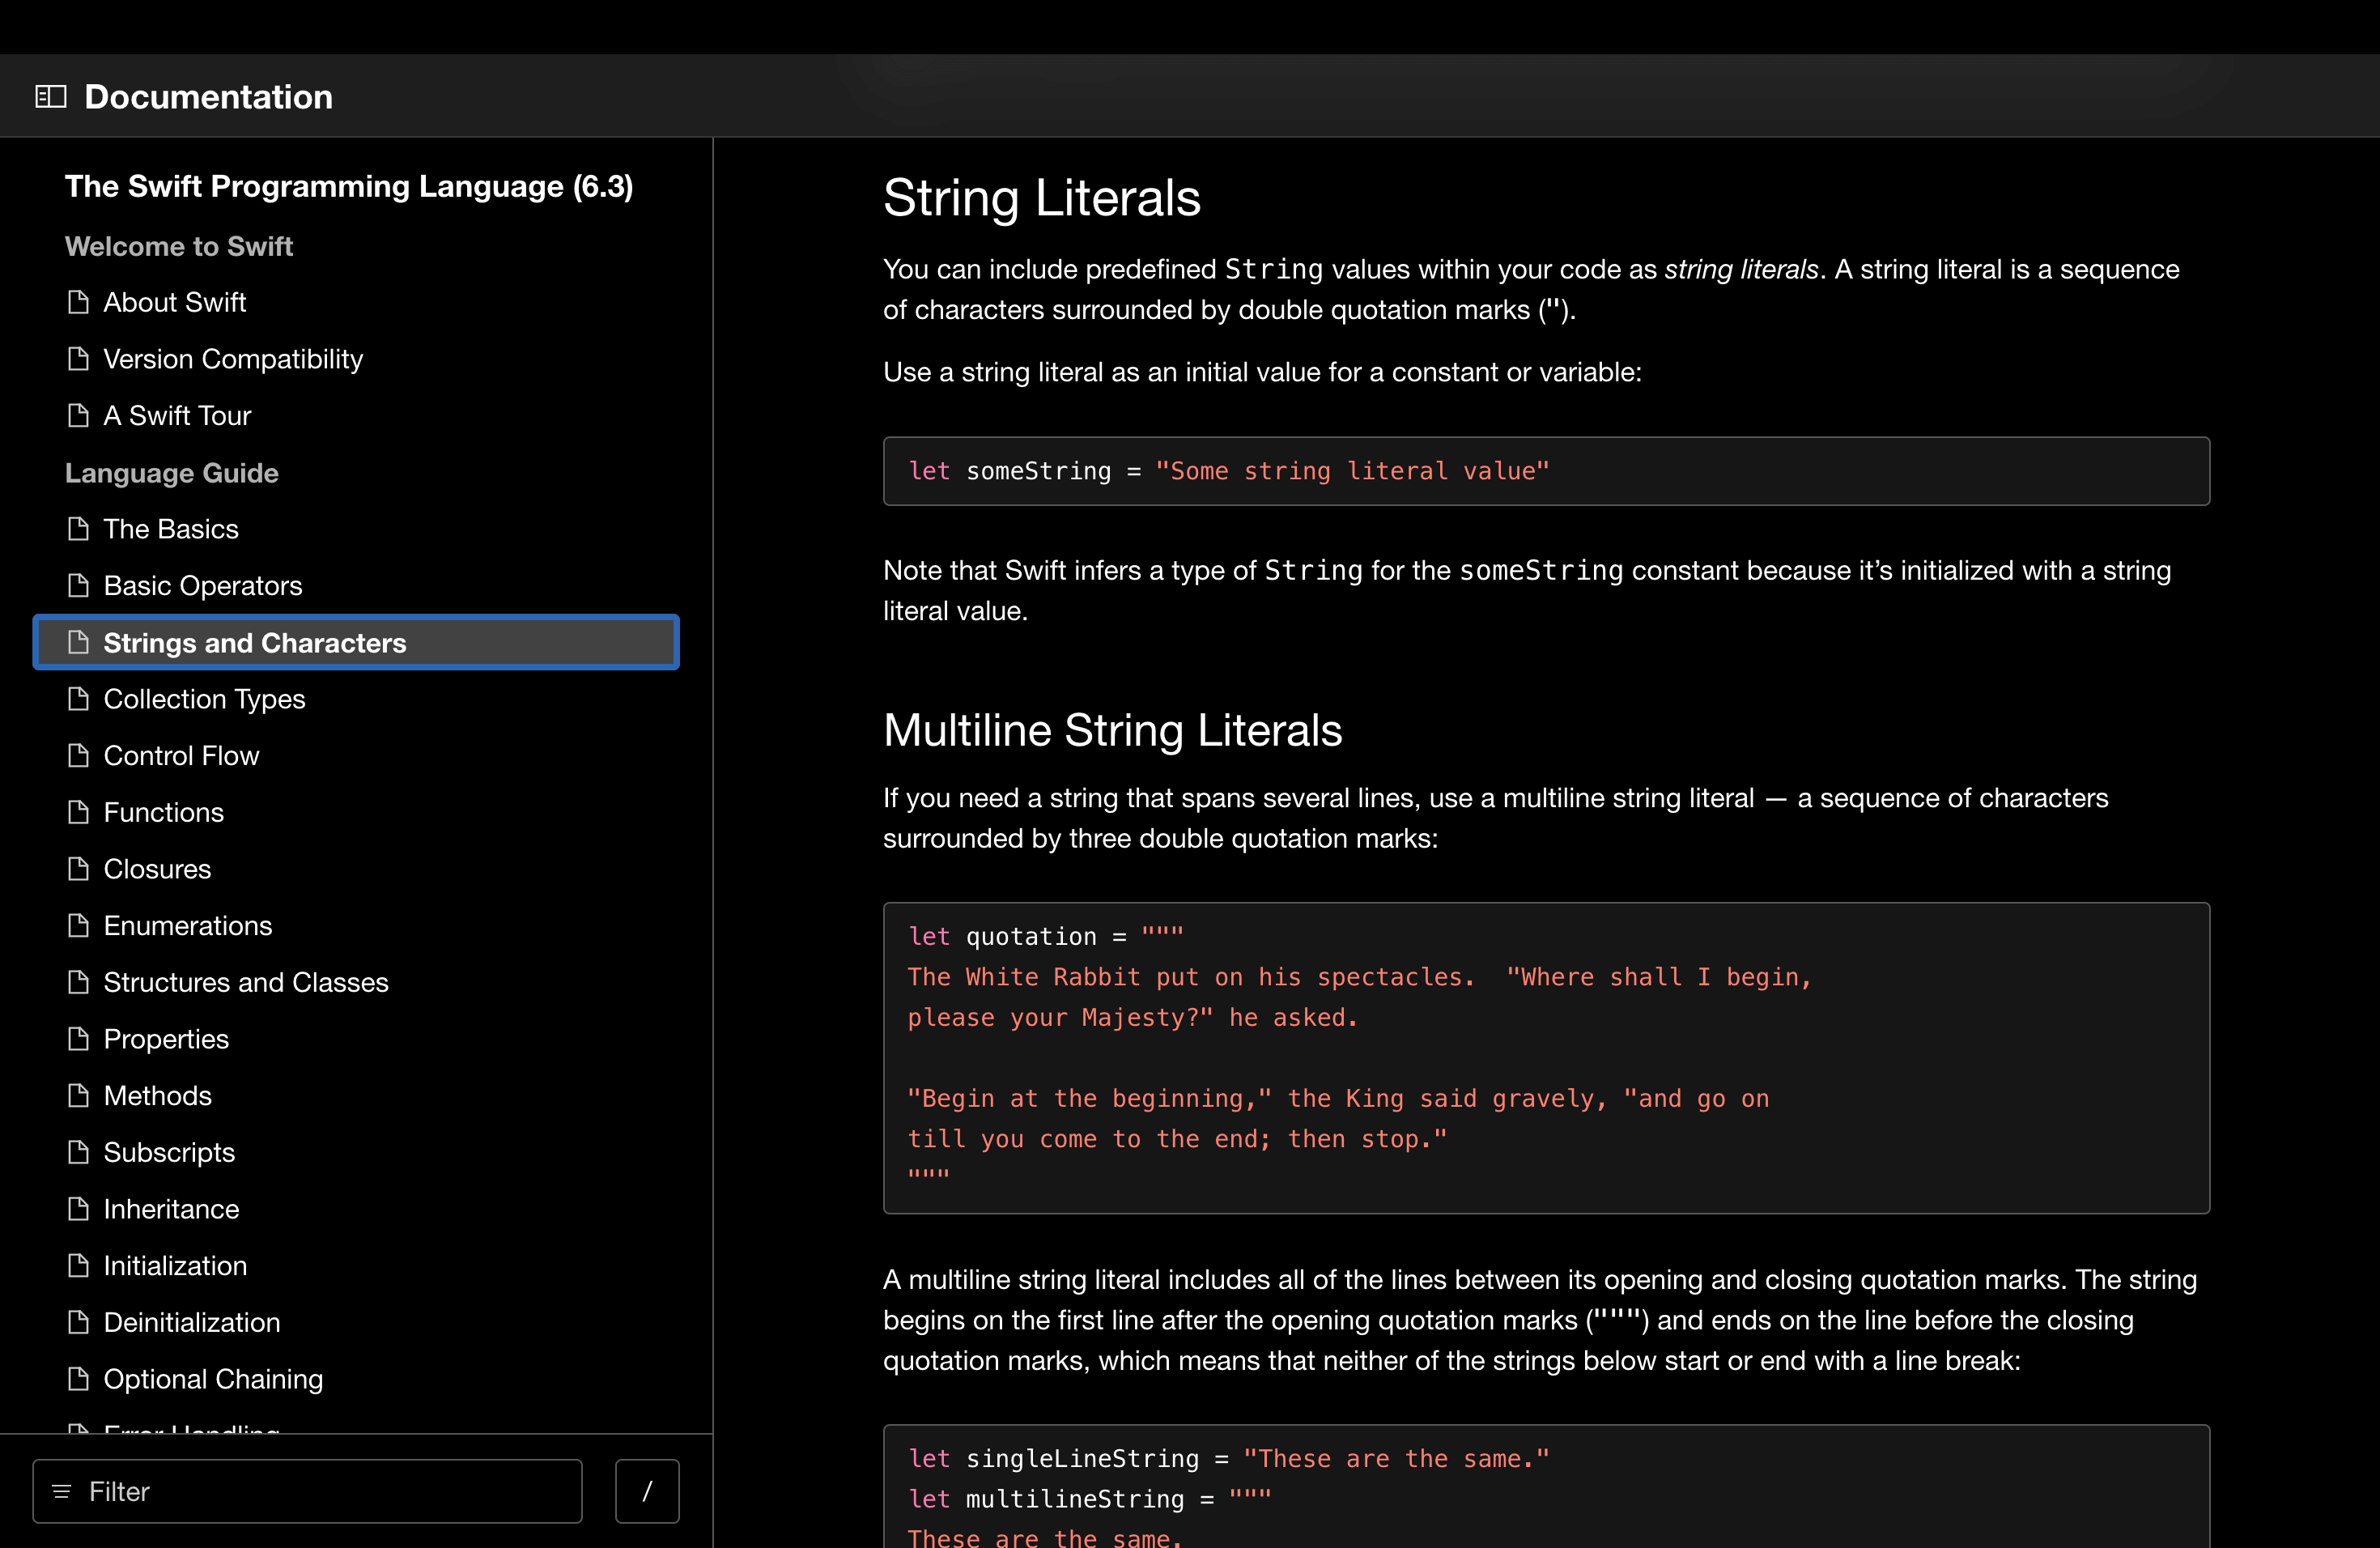
Task: Open Basic Operators
Action: pos(202,585)
